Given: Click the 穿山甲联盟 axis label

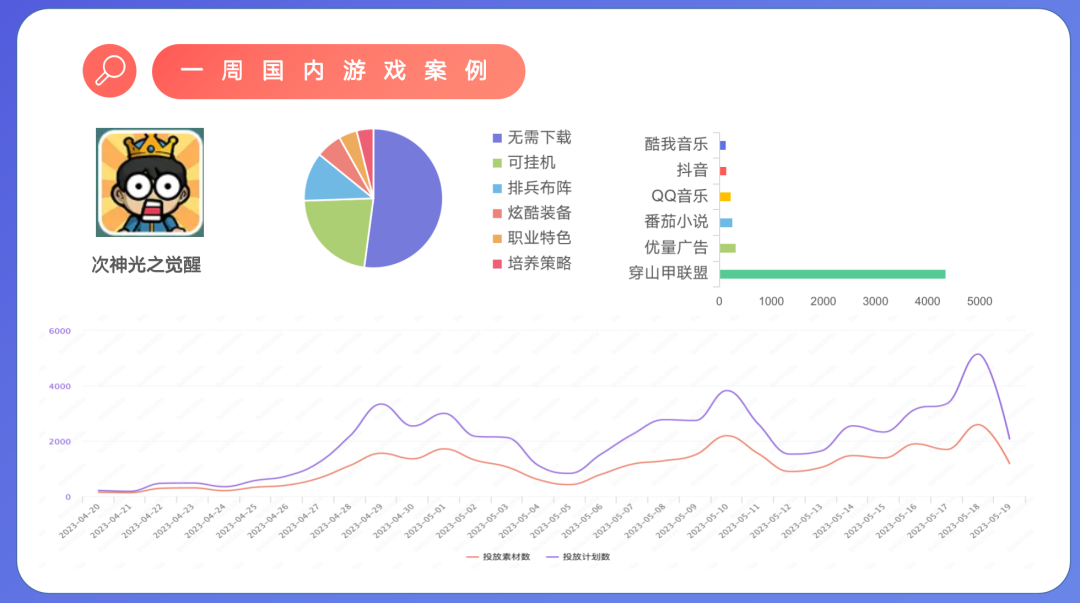Looking at the screenshot, I should [x=668, y=273].
